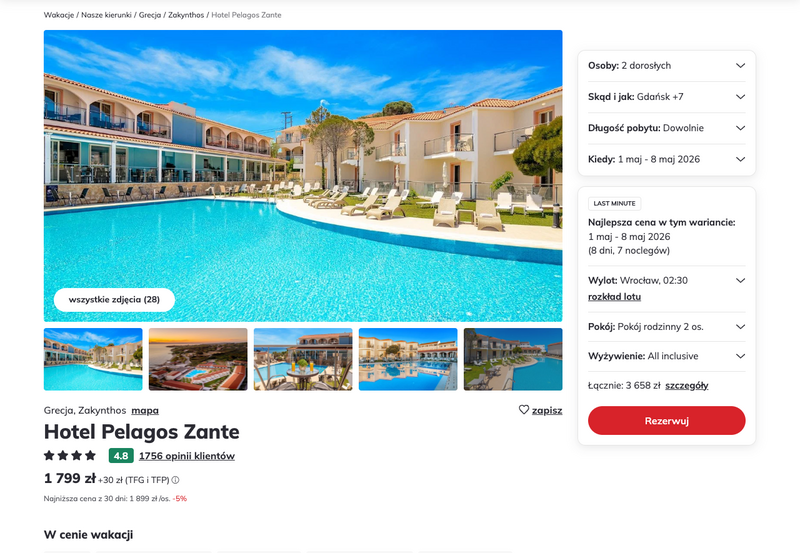Screen dimensions: 800x553
Task: Open the Kiedy date range picker
Action: pos(666,159)
